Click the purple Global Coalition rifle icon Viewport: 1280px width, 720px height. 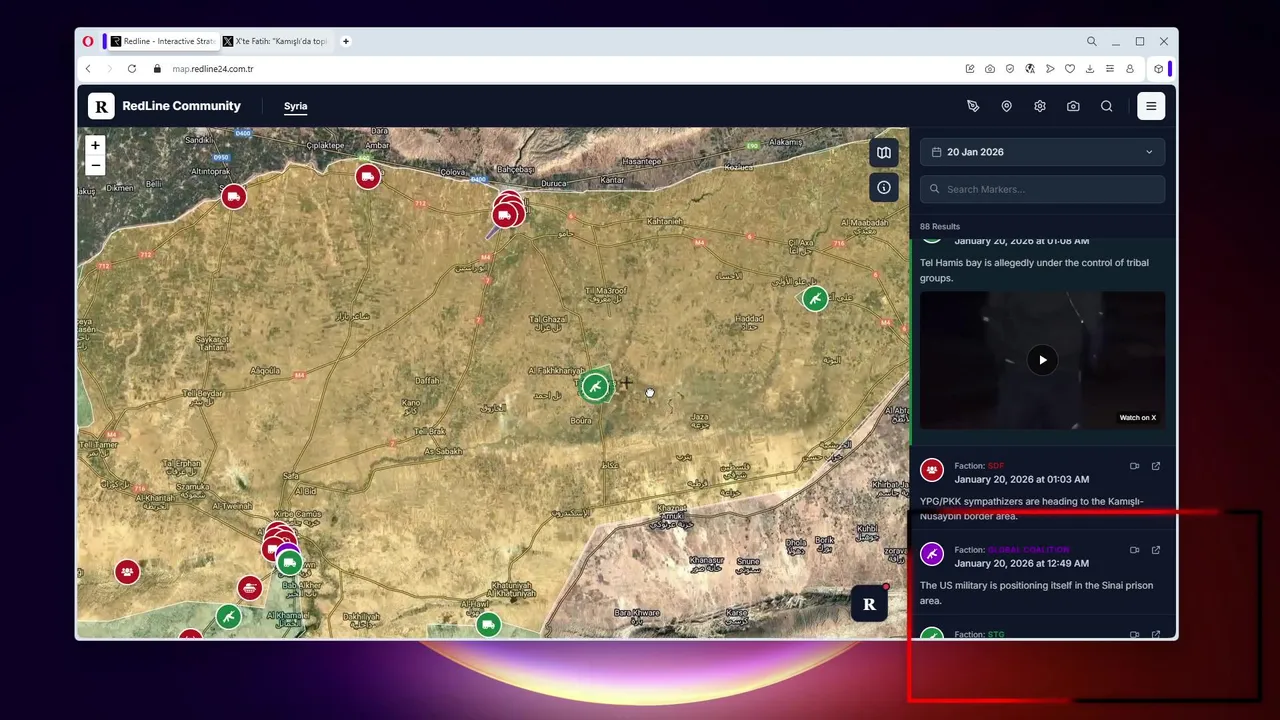tap(932, 554)
